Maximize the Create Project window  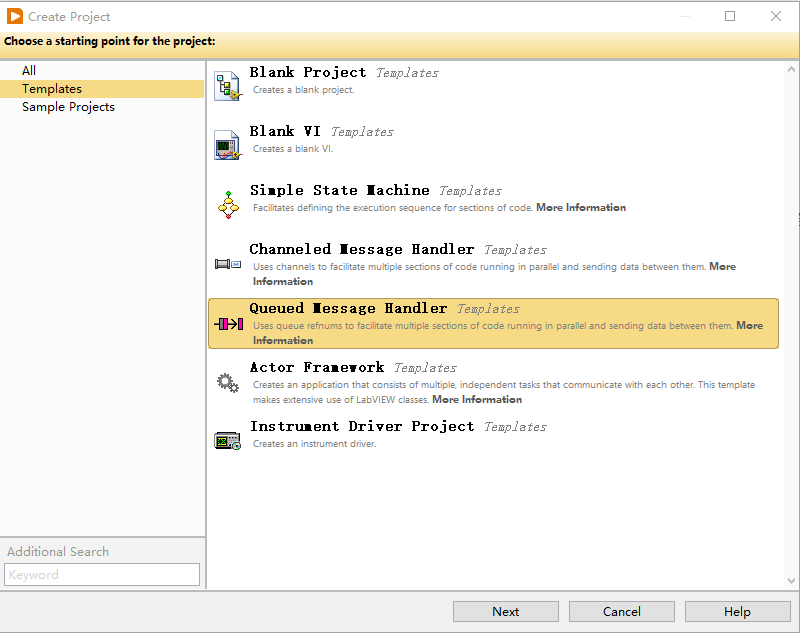coord(730,16)
